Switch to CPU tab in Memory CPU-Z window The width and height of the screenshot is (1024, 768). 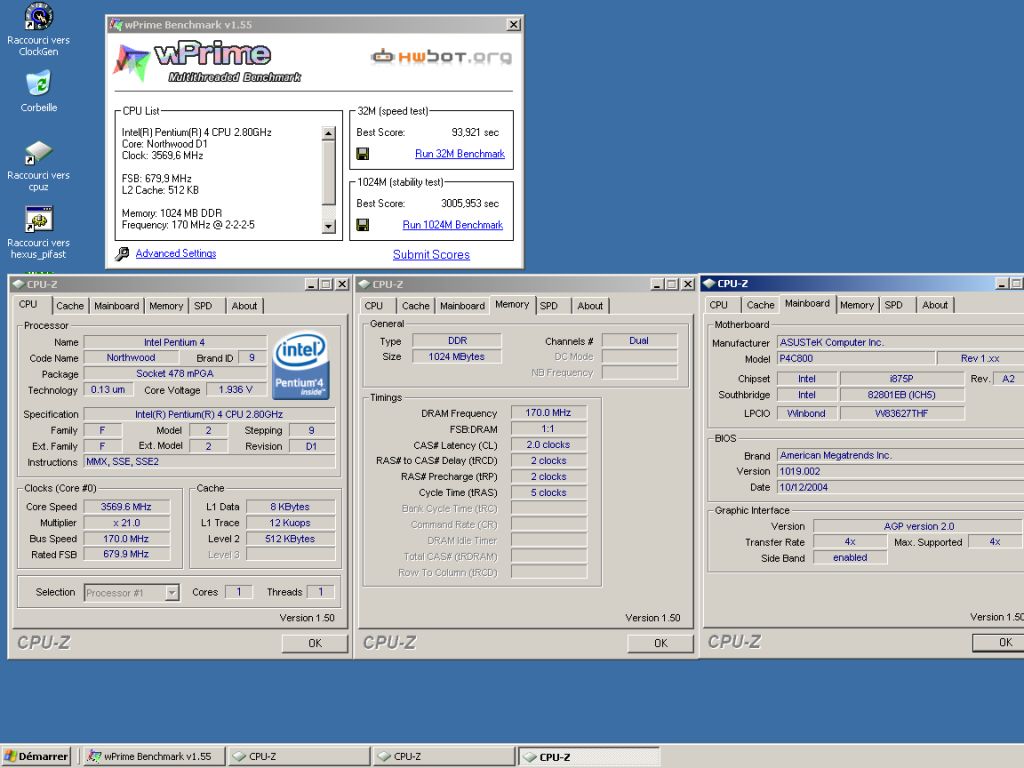pyautogui.click(x=374, y=306)
